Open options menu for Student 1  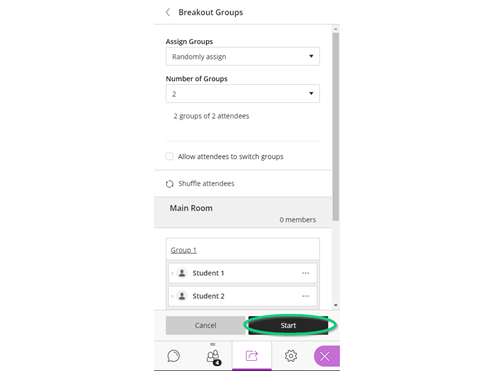(x=305, y=273)
